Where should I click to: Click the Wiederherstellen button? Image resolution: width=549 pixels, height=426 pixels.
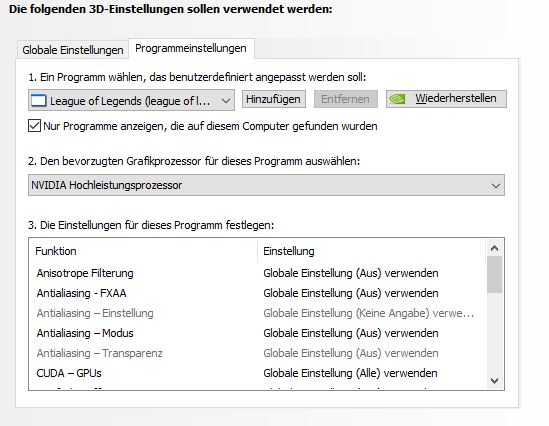tap(446, 99)
